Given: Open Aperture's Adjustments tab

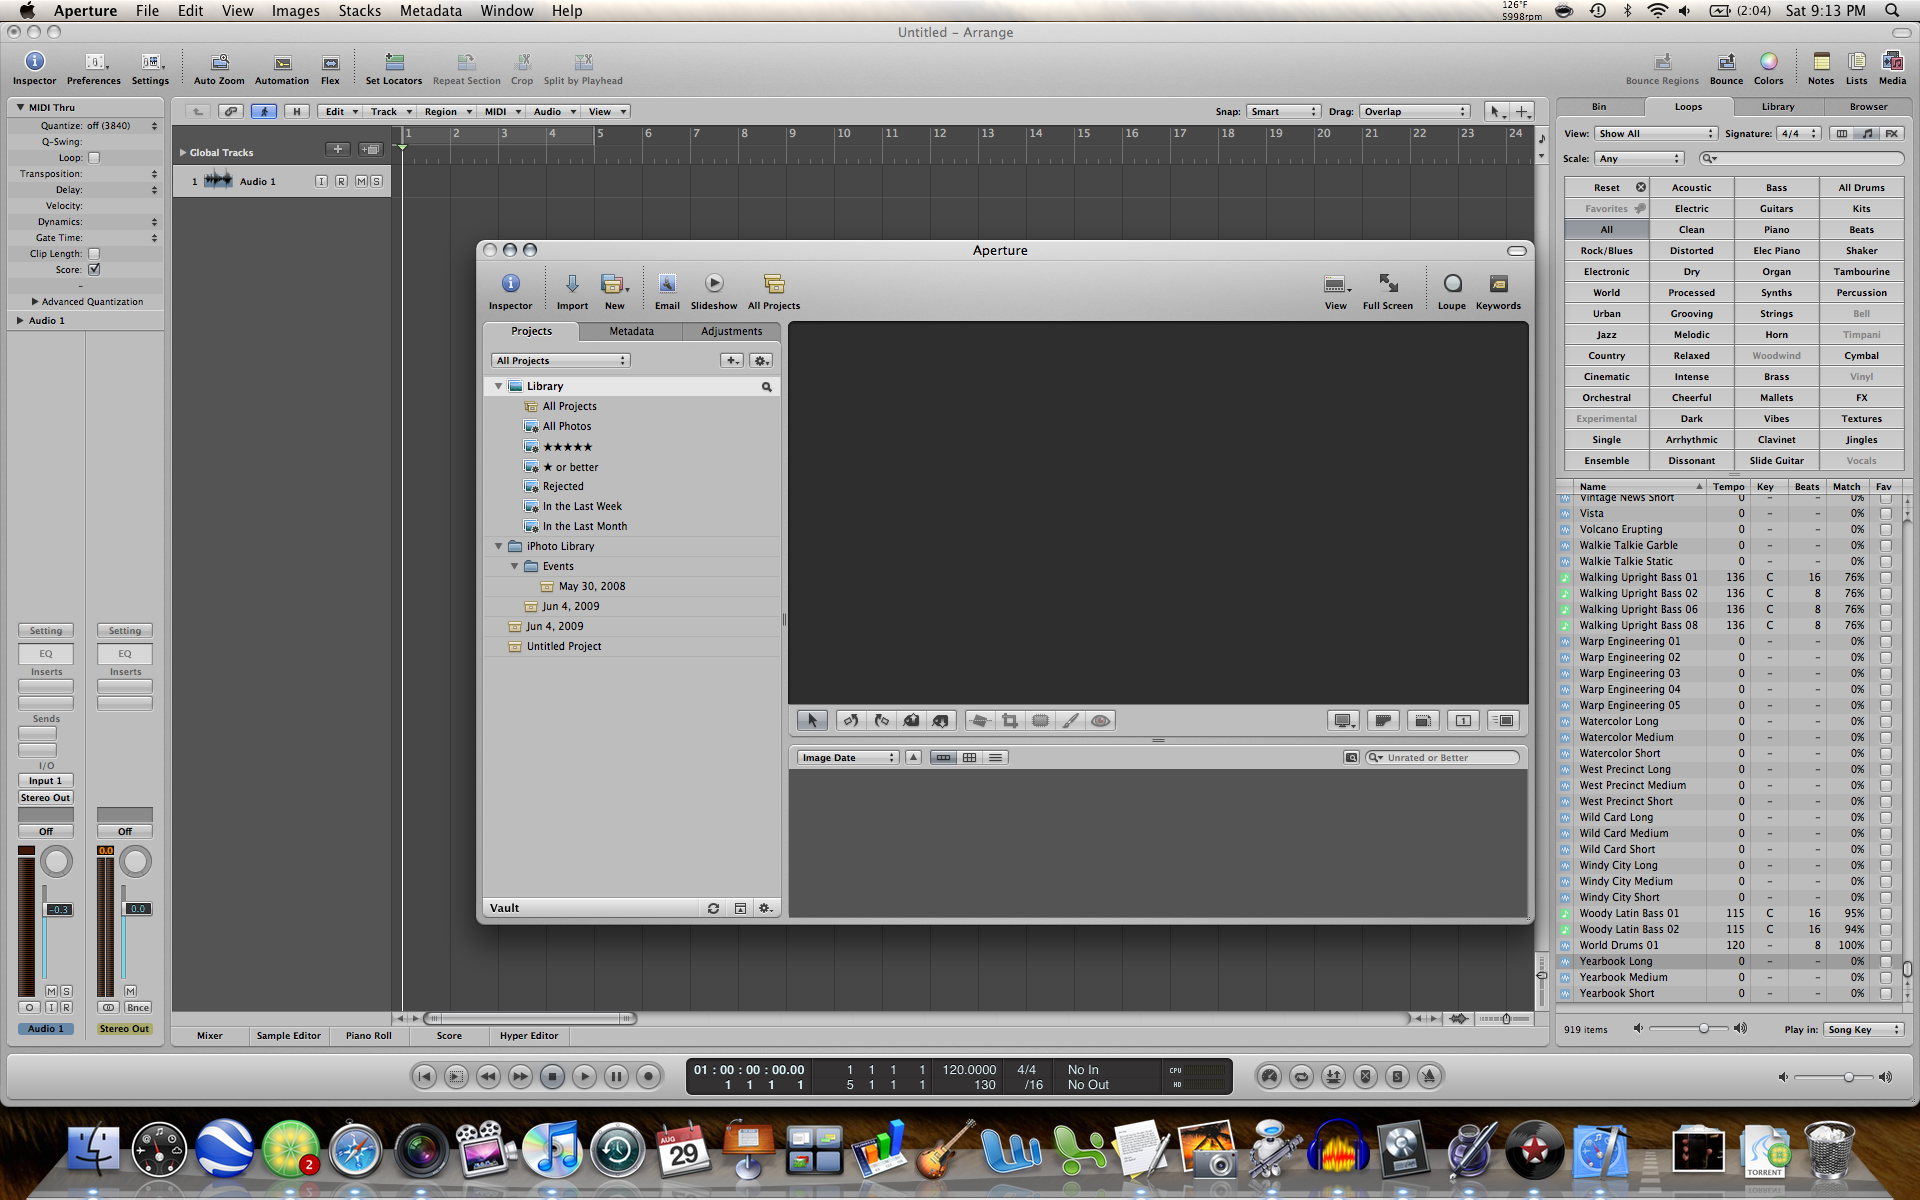Looking at the screenshot, I should tap(731, 331).
